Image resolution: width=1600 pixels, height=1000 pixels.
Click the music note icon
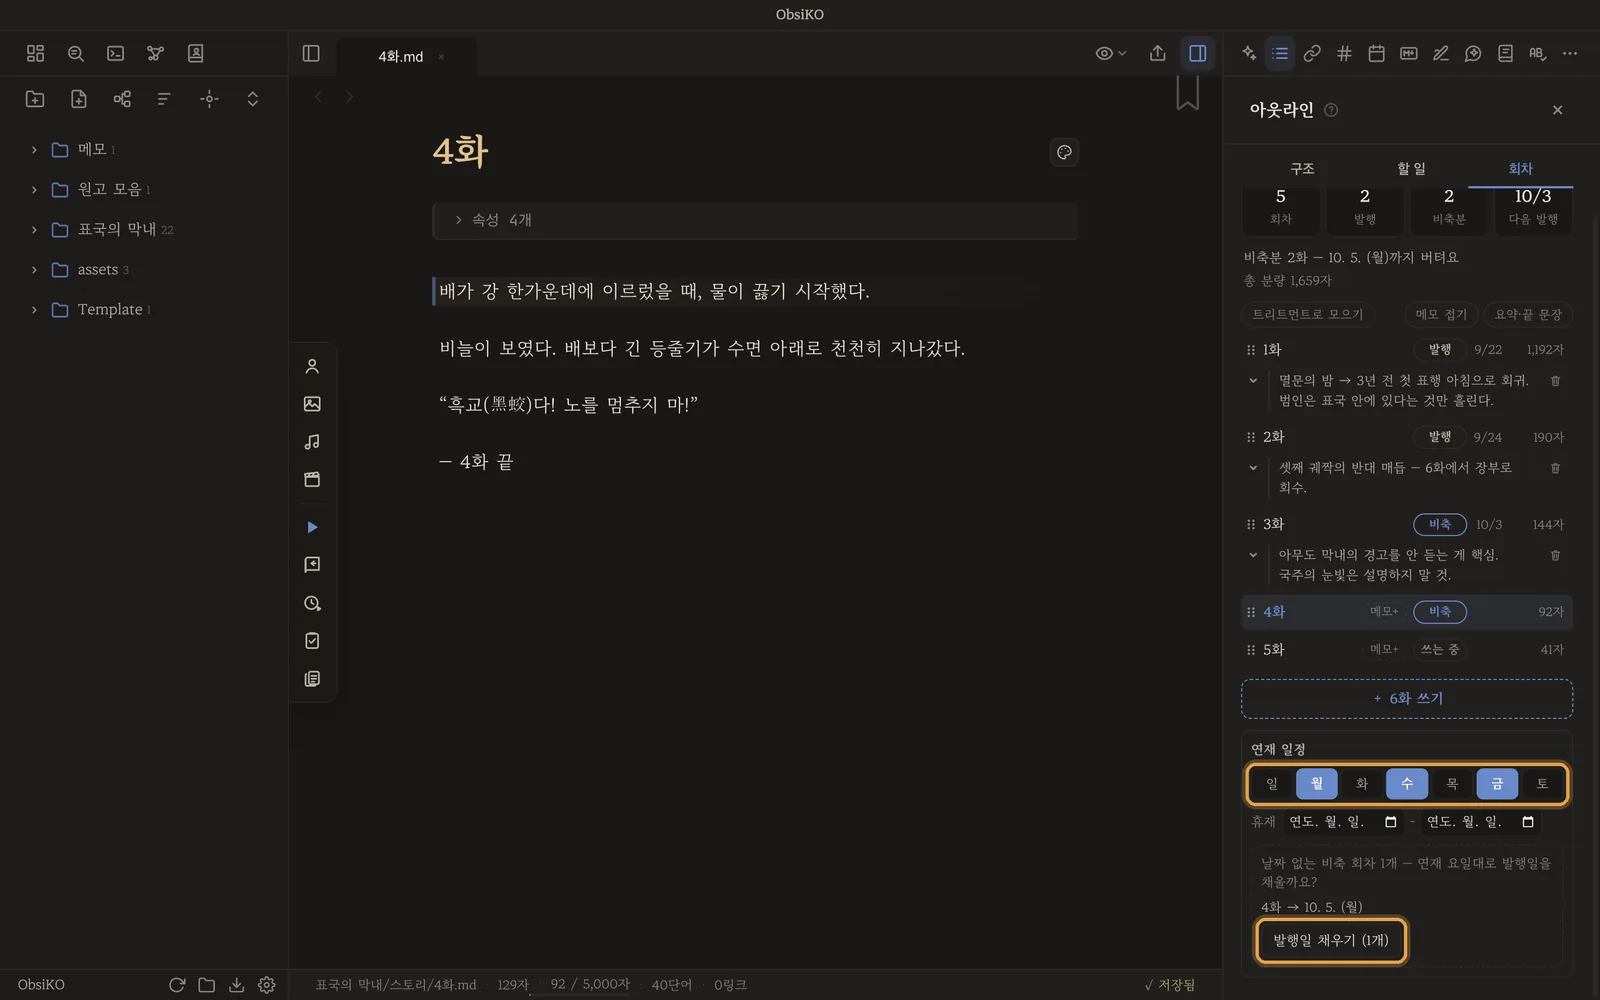pos(312,442)
